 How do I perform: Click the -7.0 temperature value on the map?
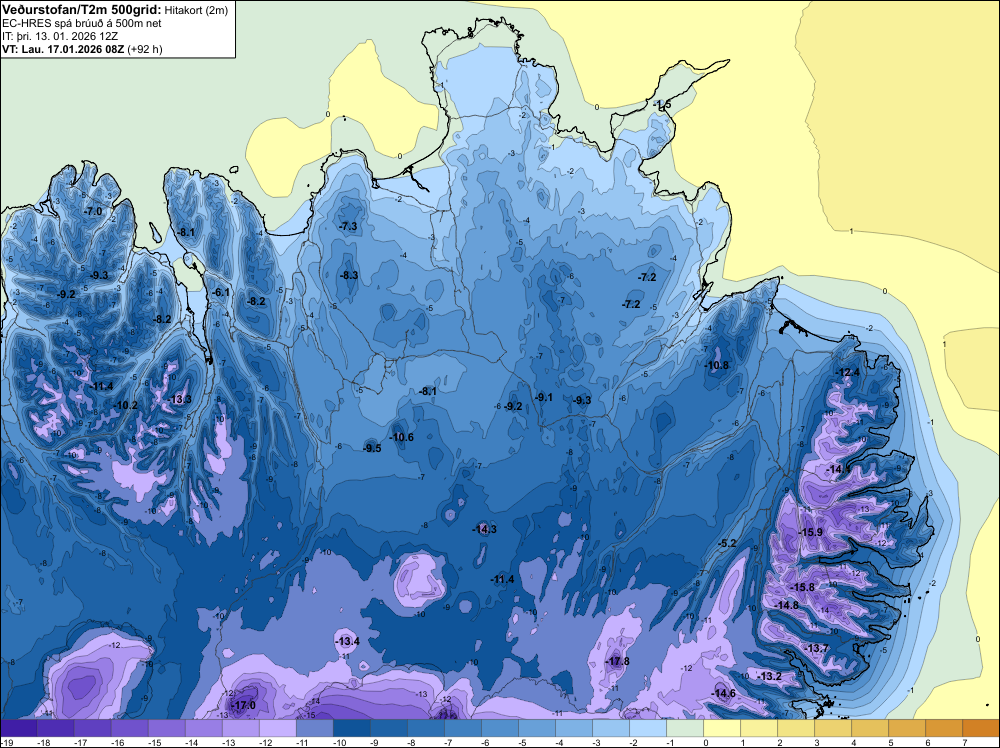click(x=93, y=211)
